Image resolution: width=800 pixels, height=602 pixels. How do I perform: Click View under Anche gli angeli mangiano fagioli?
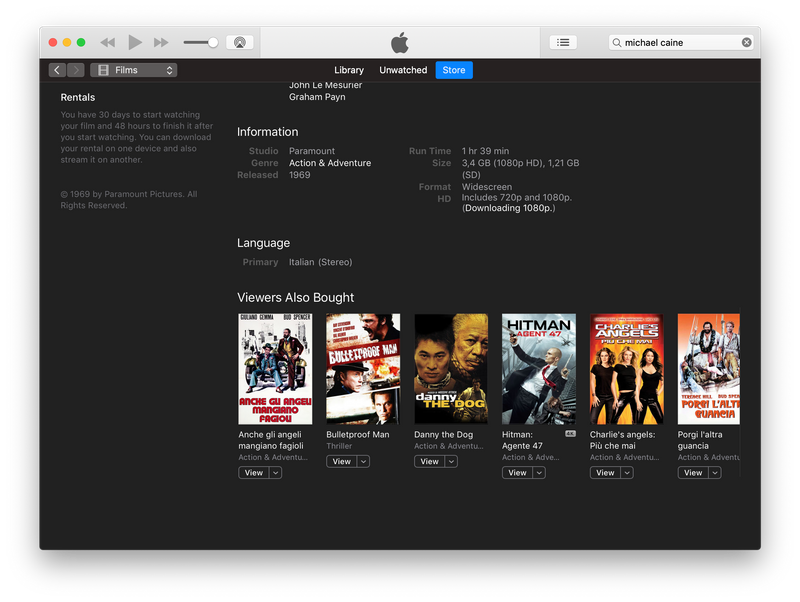tap(253, 473)
